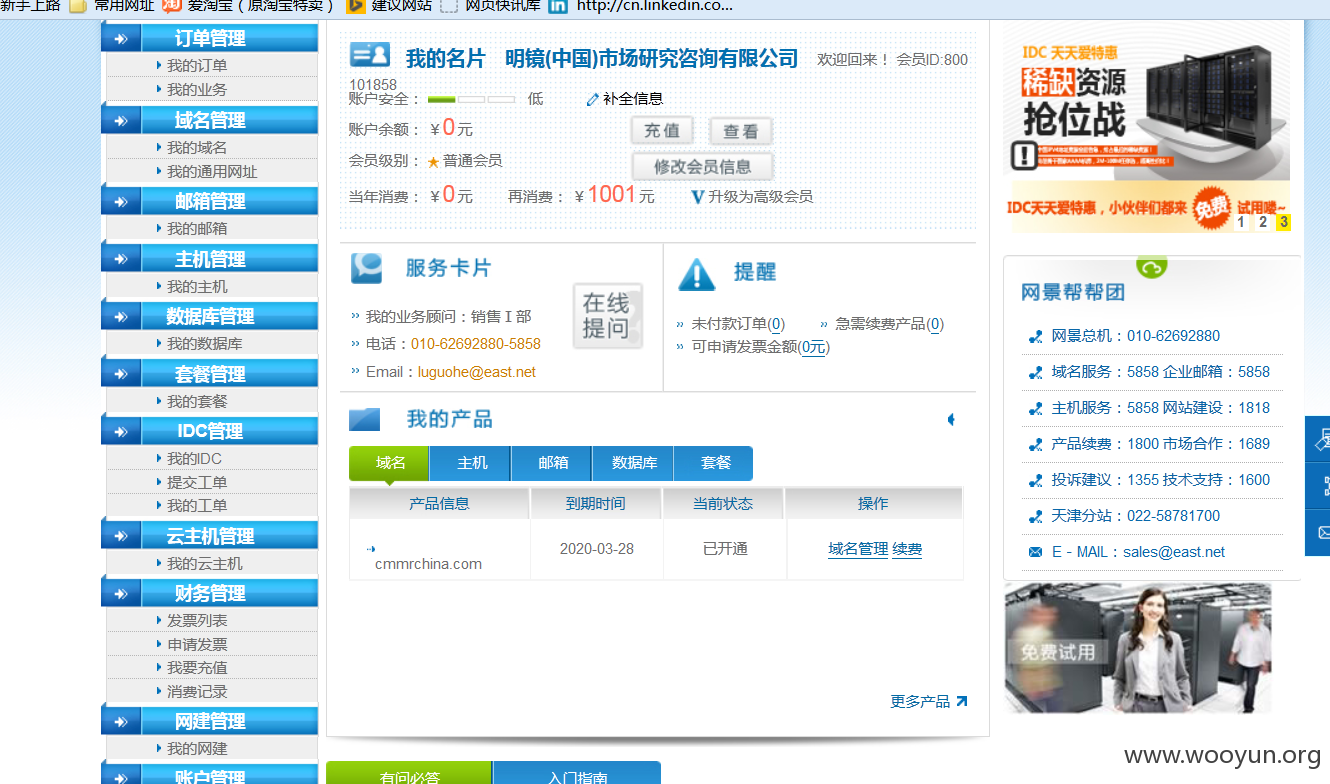Open 我要充值 in the sidebar
The image size is (1330, 784).
197,668
